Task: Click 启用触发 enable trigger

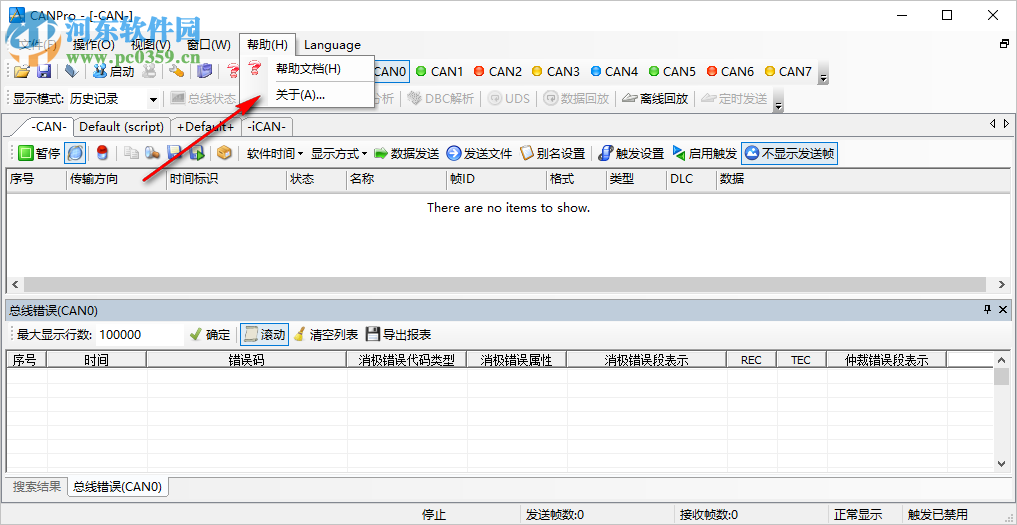Action: [704, 154]
